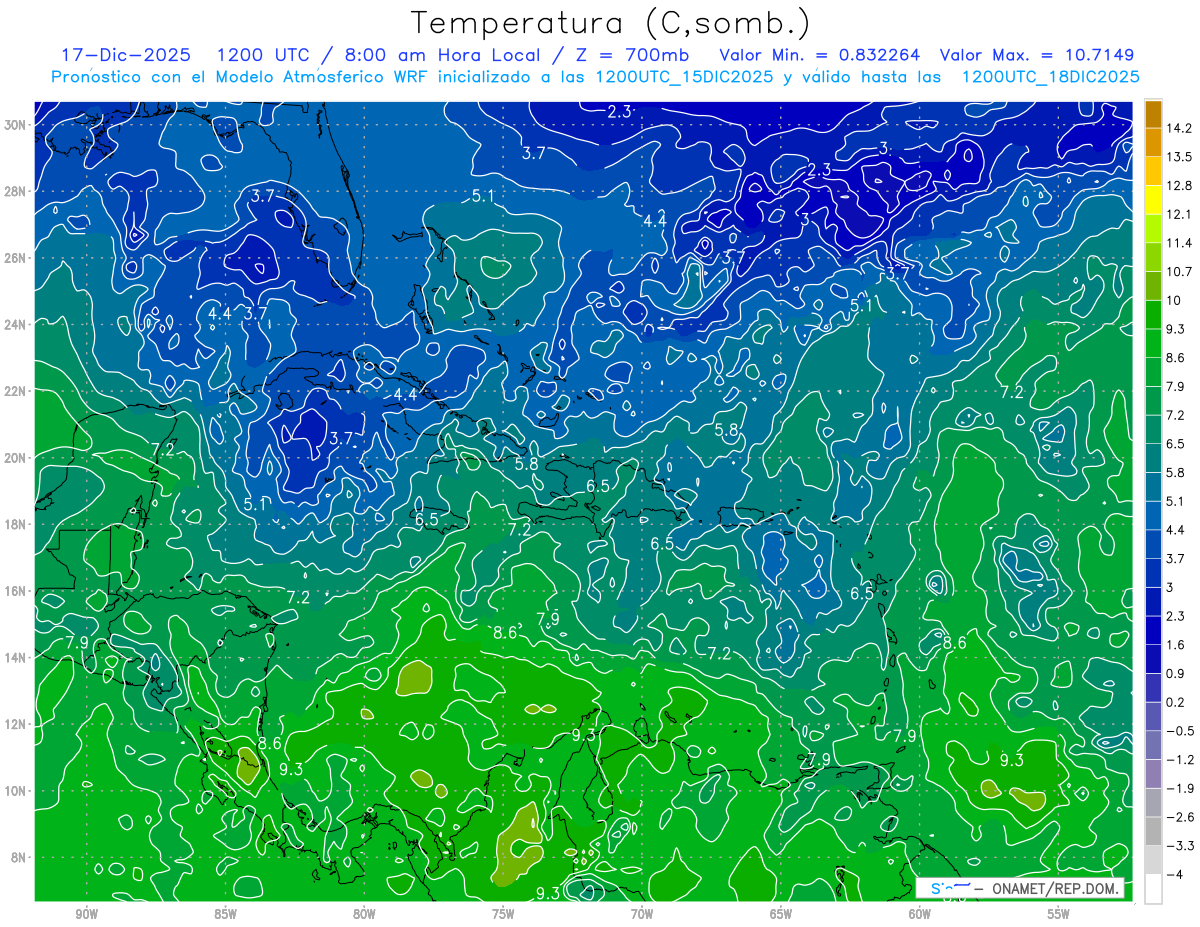Viewport: 1200px width, 927px height.
Task: Click the '22N' latitude axis label
Action: 15,391
